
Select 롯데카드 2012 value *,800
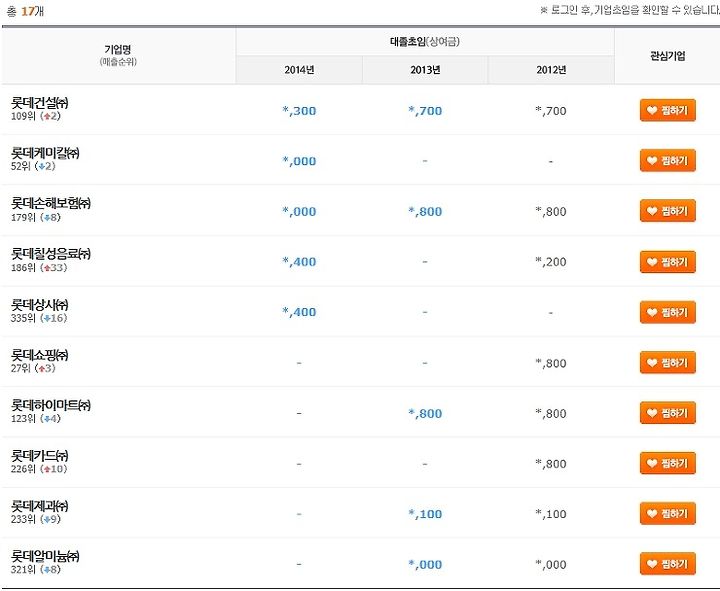click(x=551, y=464)
